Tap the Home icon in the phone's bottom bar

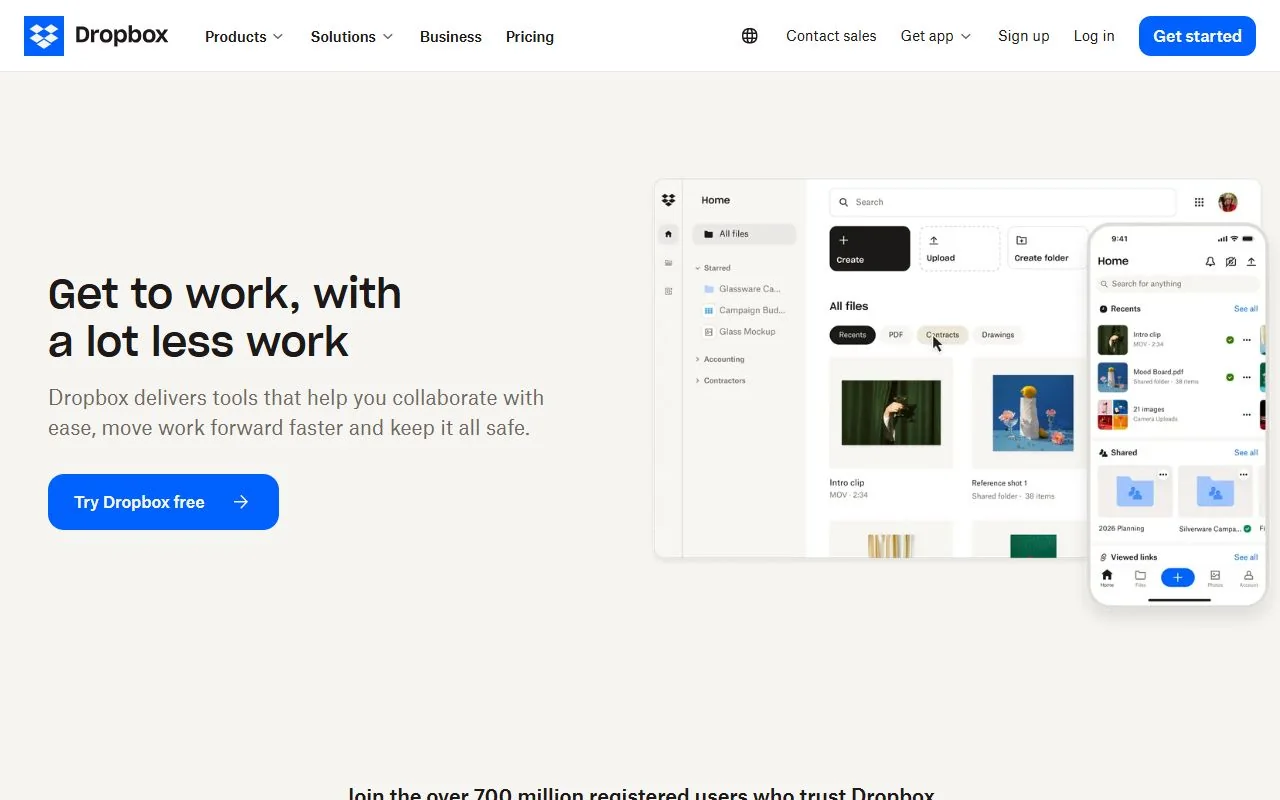click(1107, 577)
